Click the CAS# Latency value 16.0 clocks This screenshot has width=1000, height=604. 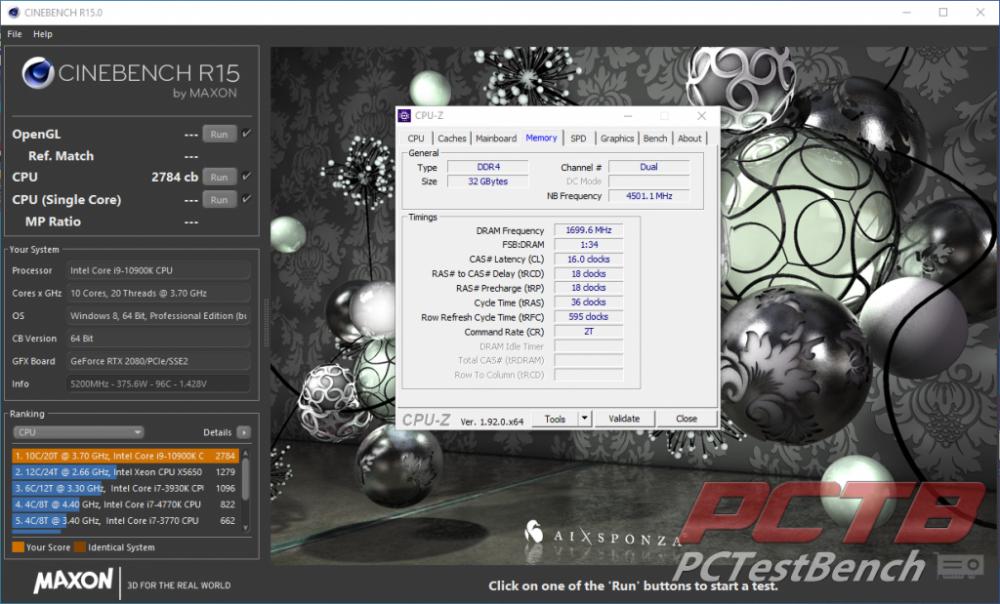click(x=588, y=259)
